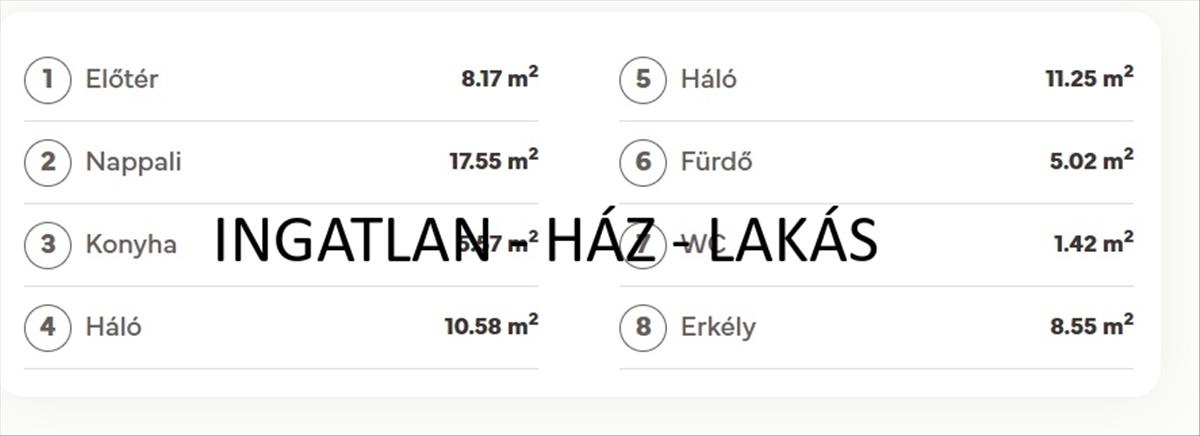Select the Háló label in row 4
Viewport: 1200px width, 436px height.
pos(114,327)
